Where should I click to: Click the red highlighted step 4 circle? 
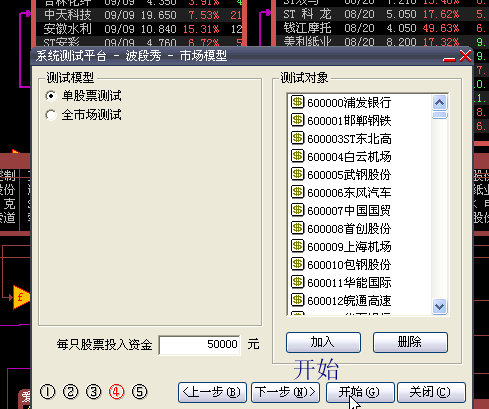116,392
